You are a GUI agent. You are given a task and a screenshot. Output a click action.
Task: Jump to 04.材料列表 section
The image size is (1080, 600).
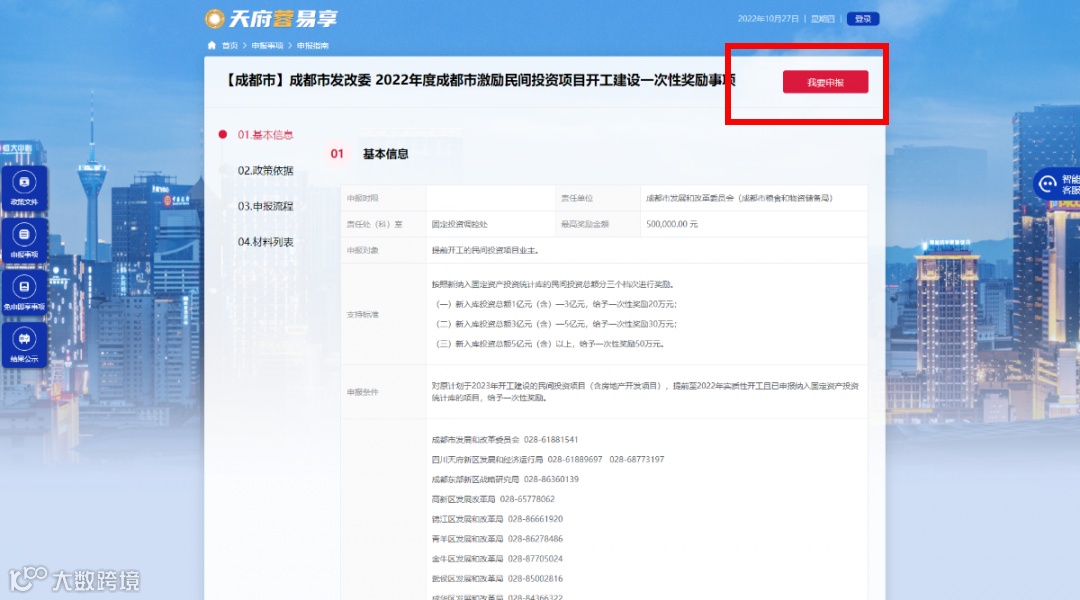pyautogui.click(x=265, y=242)
